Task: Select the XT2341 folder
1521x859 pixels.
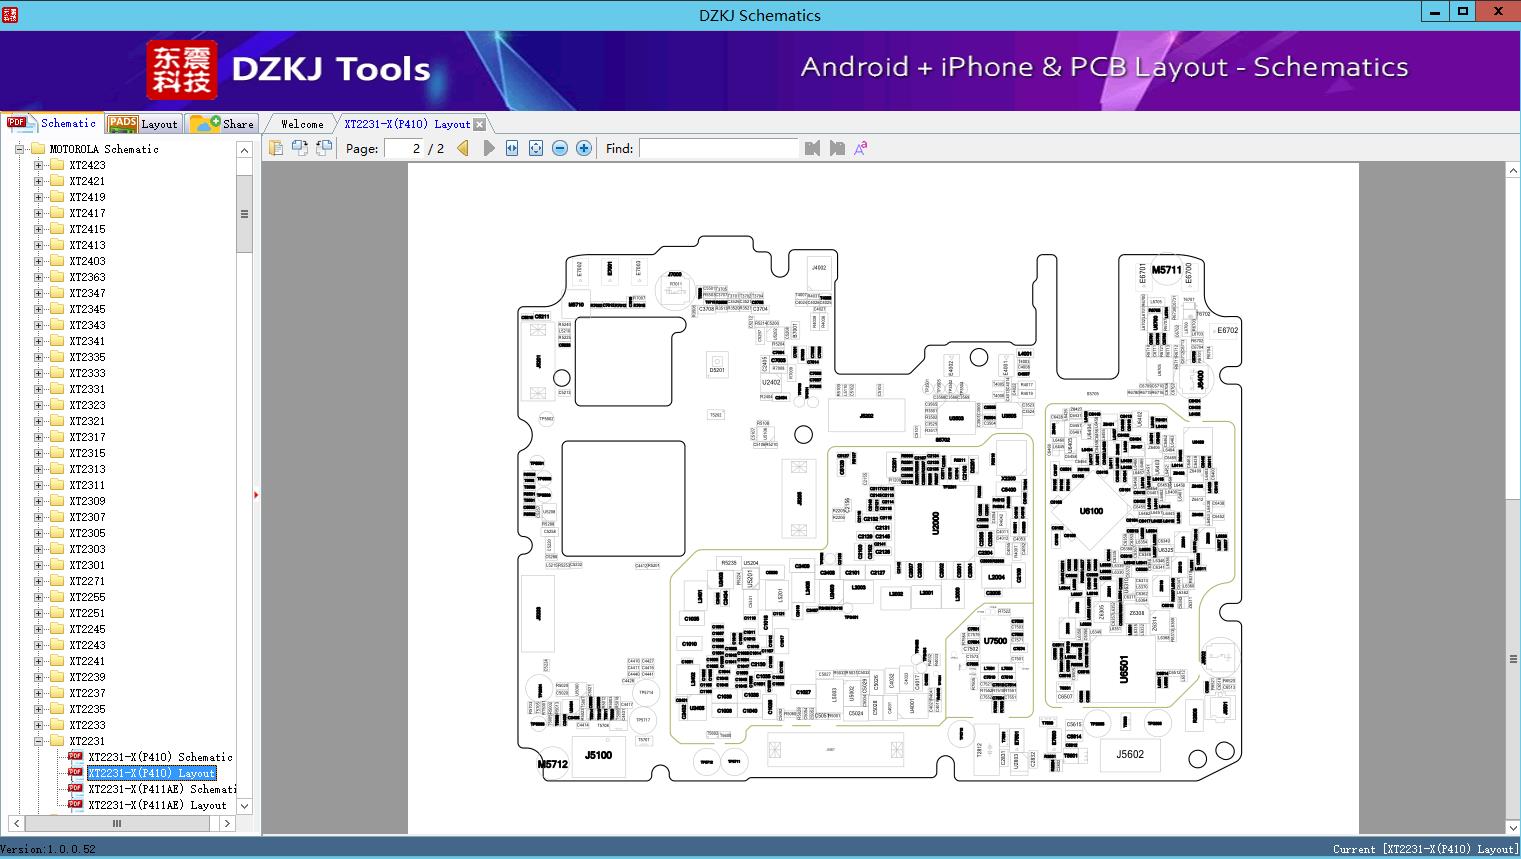Action: 87,341
